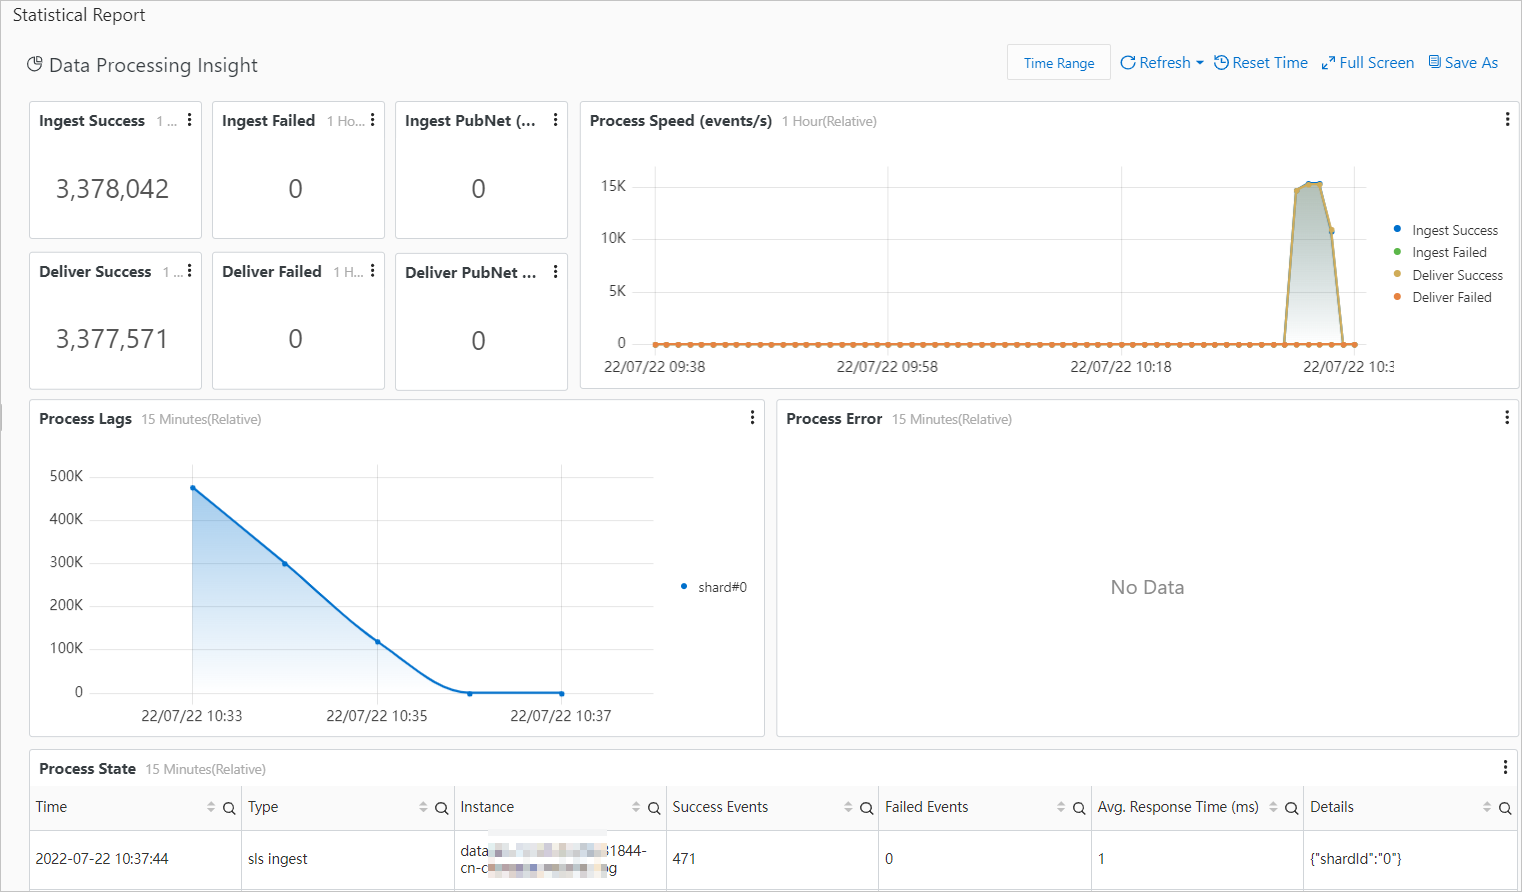Open the Process Lags chart options menu
Viewport: 1522px width, 892px height.
(x=752, y=418)
